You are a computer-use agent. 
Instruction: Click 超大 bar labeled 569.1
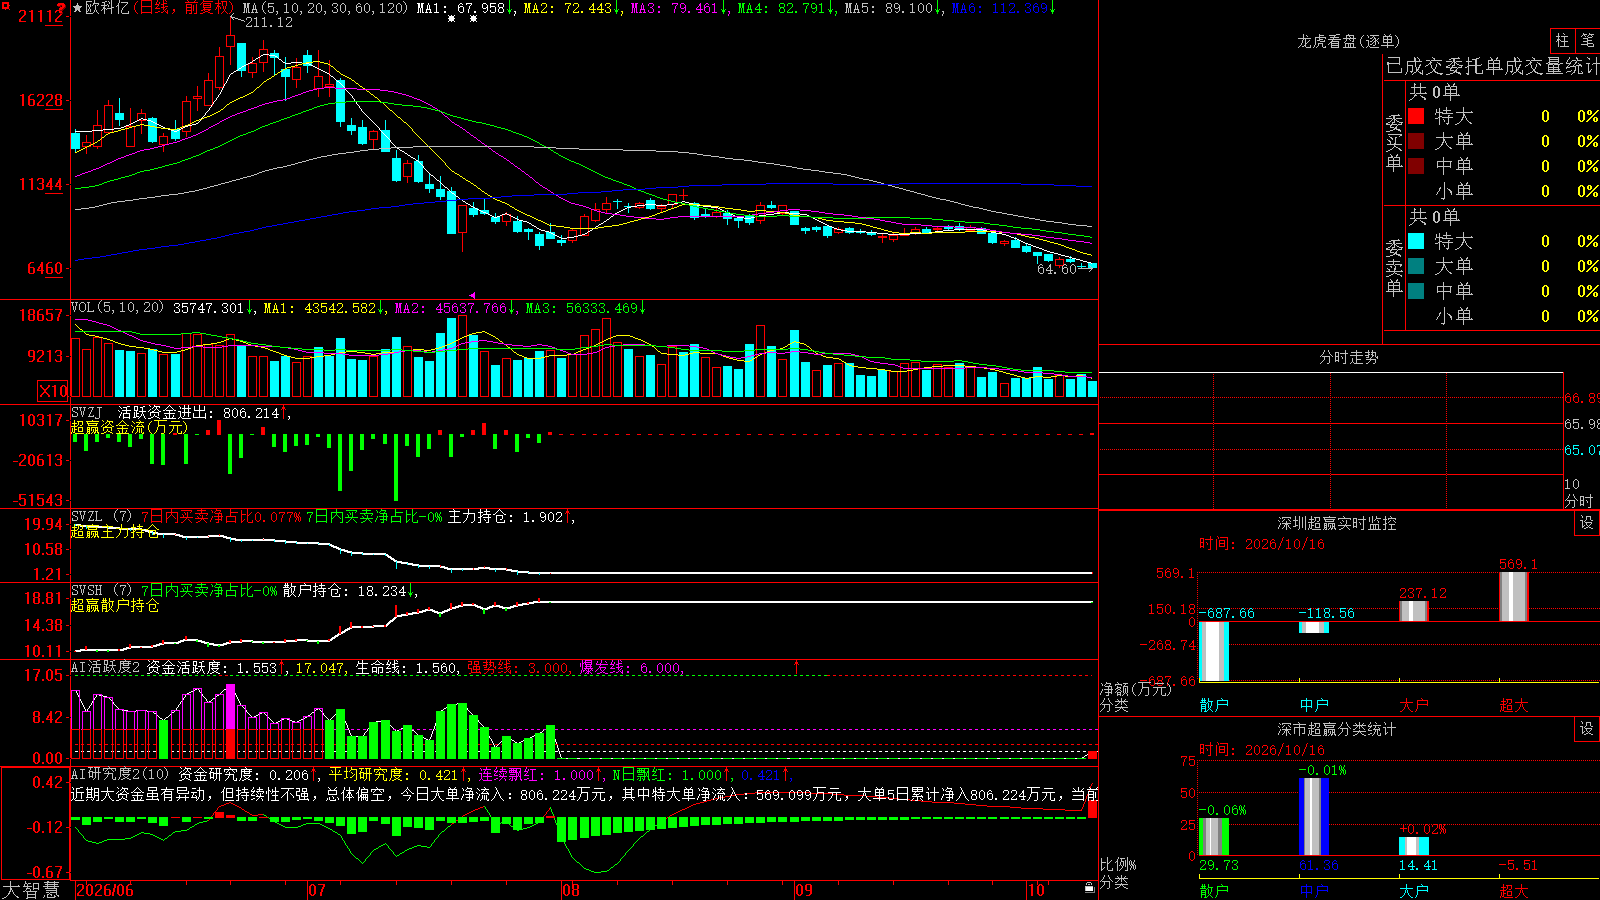click(1514, 596)
